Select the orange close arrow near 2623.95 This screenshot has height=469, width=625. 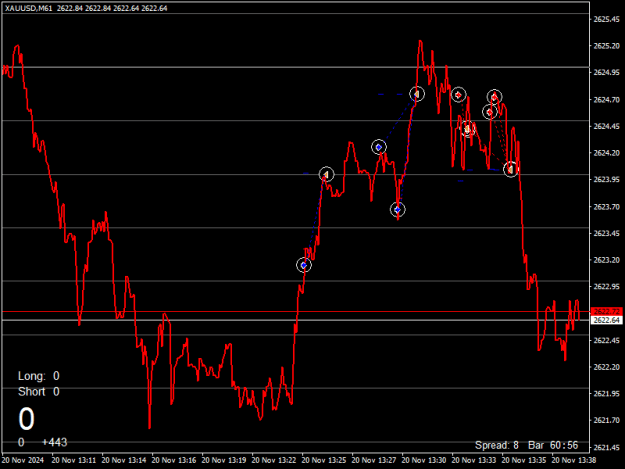pos(326,175)
